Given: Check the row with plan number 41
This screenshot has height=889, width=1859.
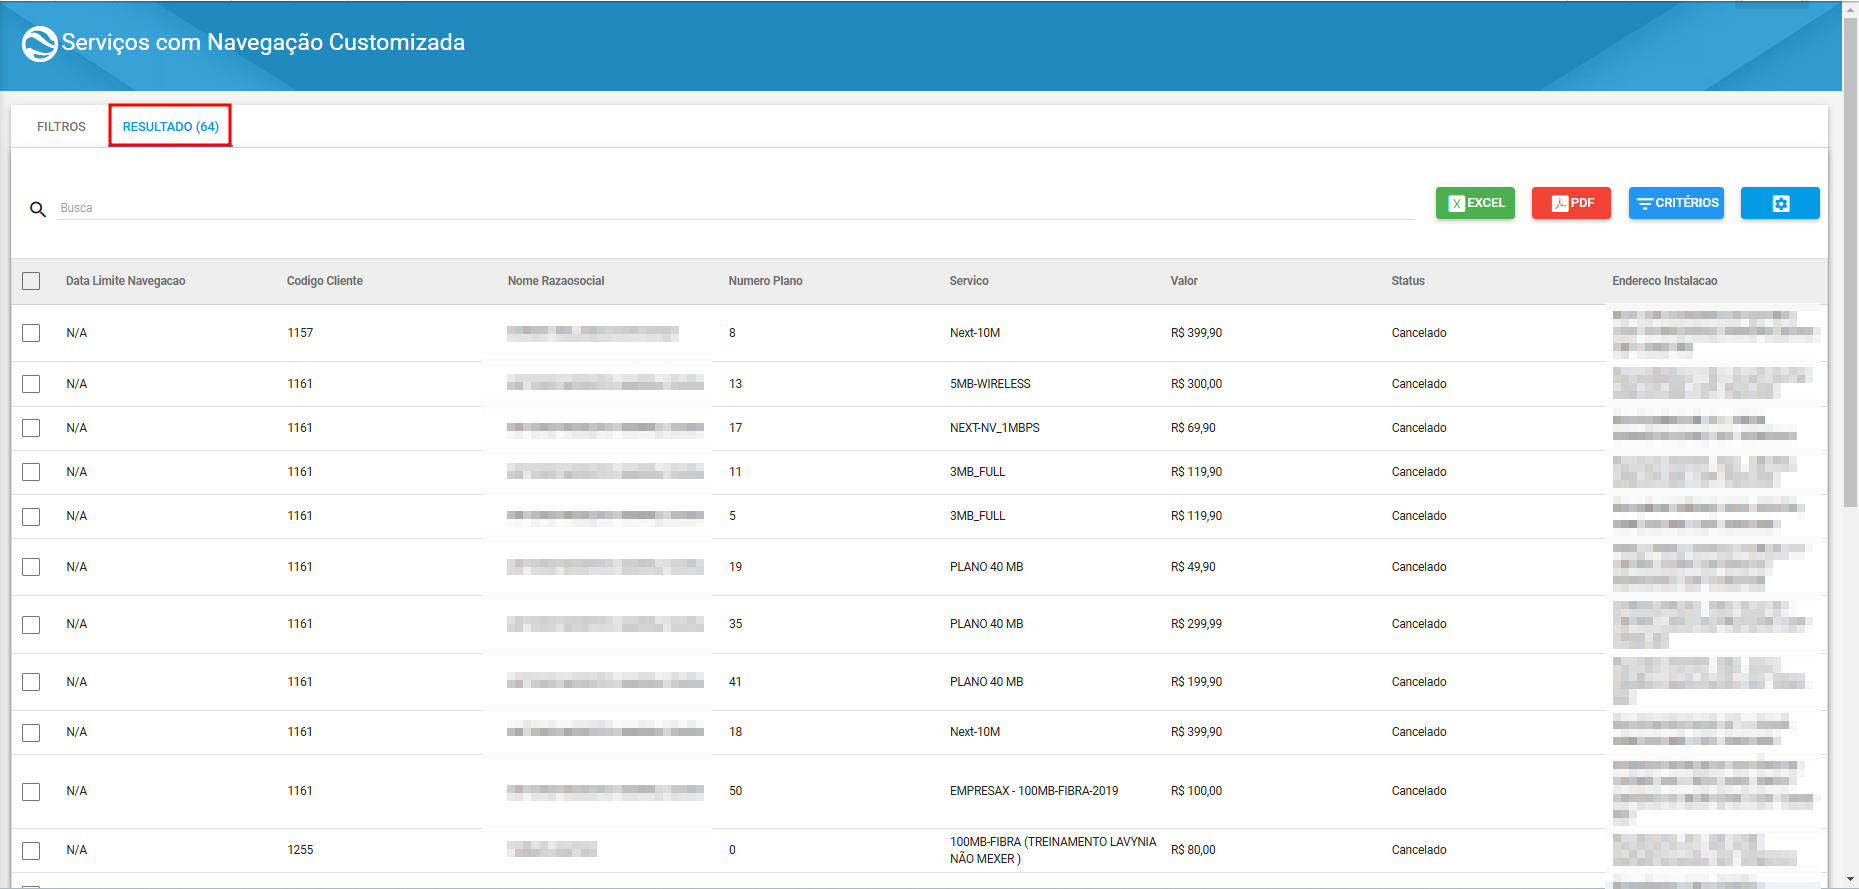Looking at the screenshot, I should point(31,682).
